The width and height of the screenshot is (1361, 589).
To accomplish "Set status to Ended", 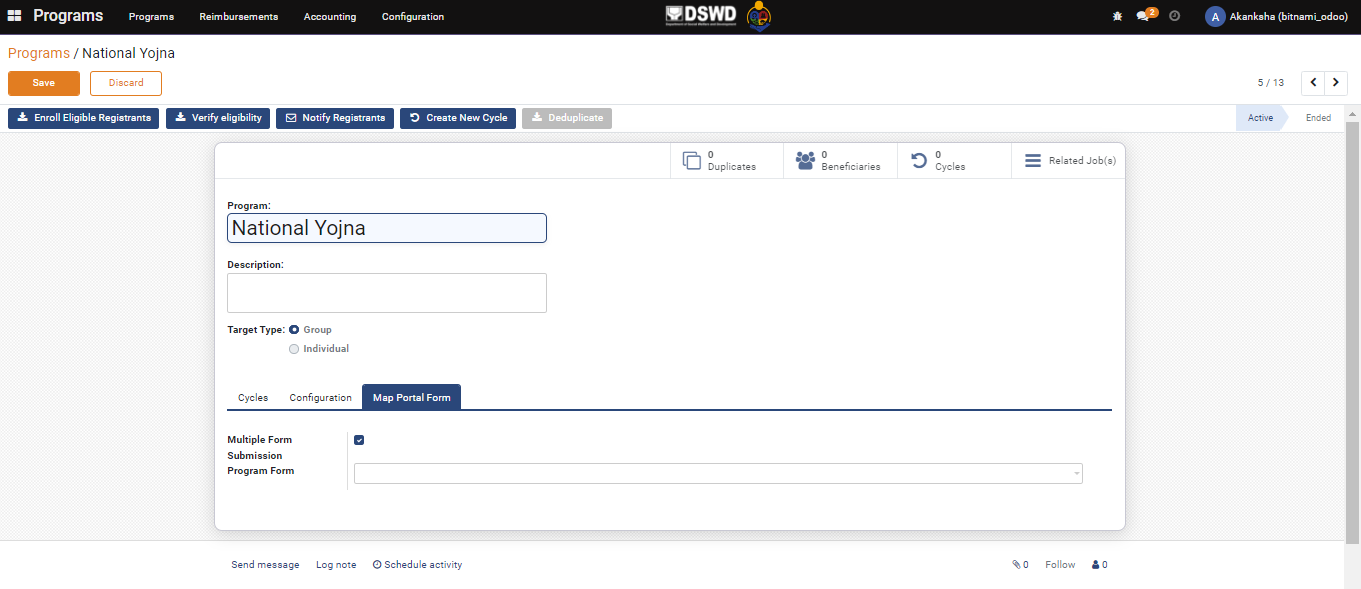I will coord(1318,118).
